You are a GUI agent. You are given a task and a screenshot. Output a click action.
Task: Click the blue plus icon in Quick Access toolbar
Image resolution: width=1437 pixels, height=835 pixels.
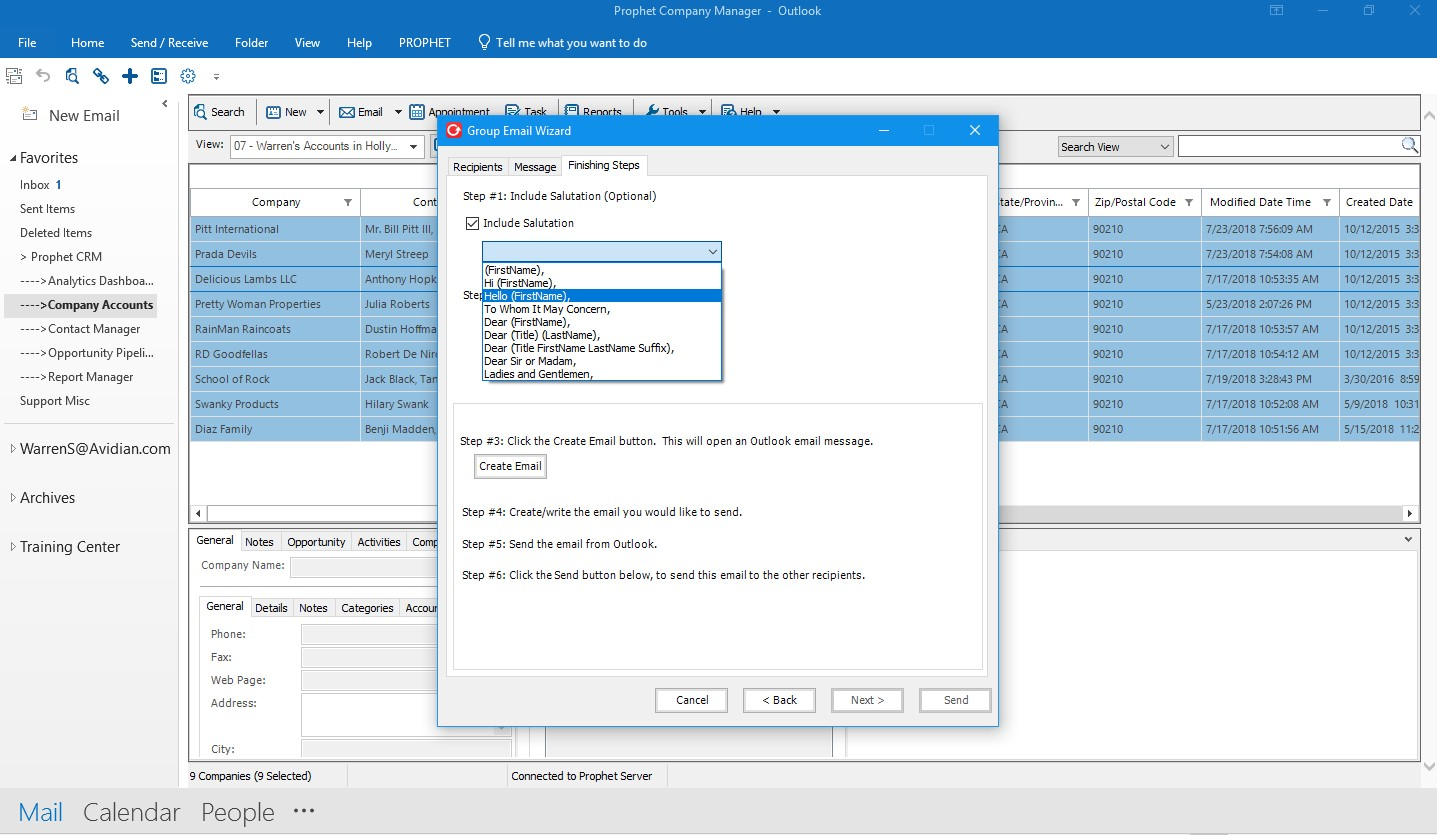[129, 76]
